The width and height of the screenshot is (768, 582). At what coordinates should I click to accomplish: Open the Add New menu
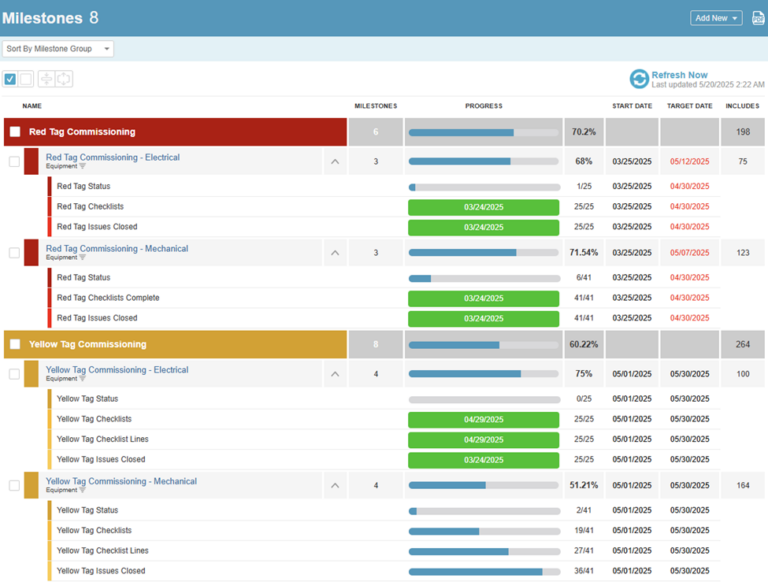point(716,18)
